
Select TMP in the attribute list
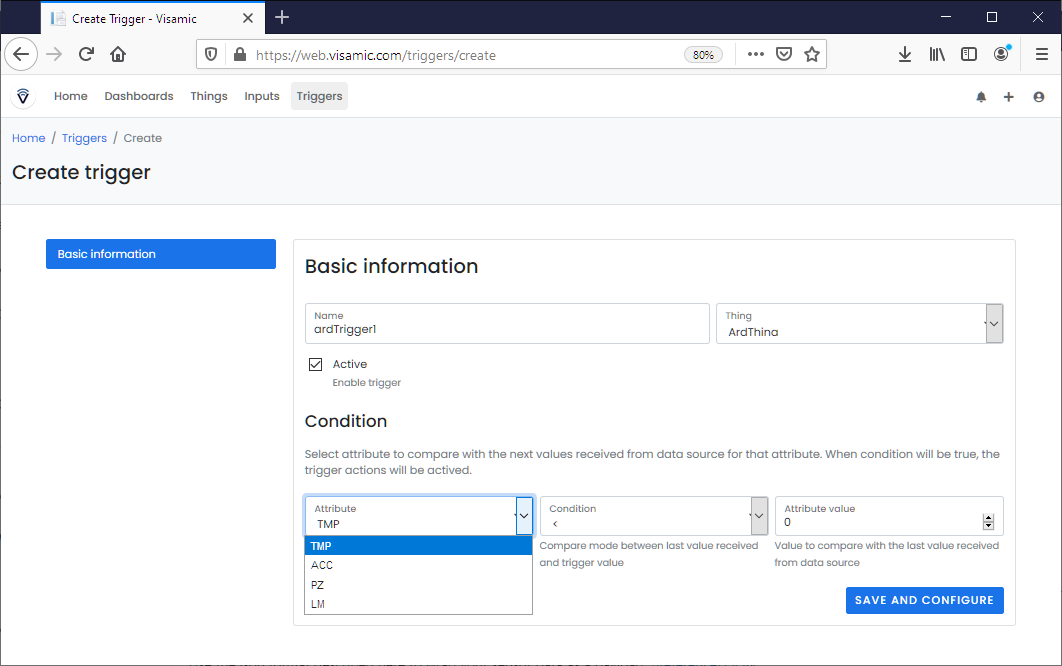tap(419, 546)
